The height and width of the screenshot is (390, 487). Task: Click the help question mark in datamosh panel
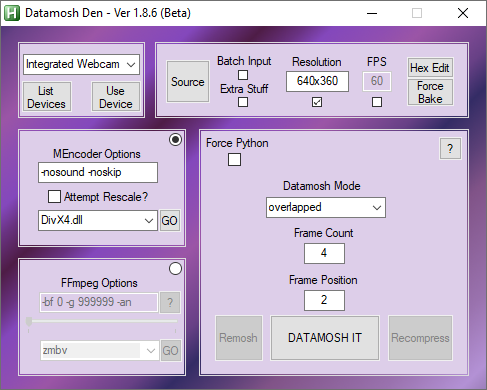(450, 148)
